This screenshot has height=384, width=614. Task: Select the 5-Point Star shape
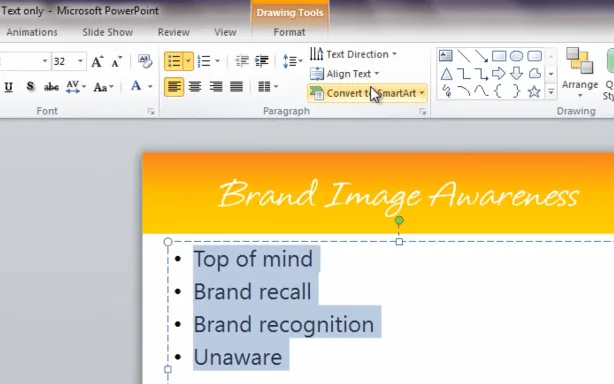pos(534,92)
